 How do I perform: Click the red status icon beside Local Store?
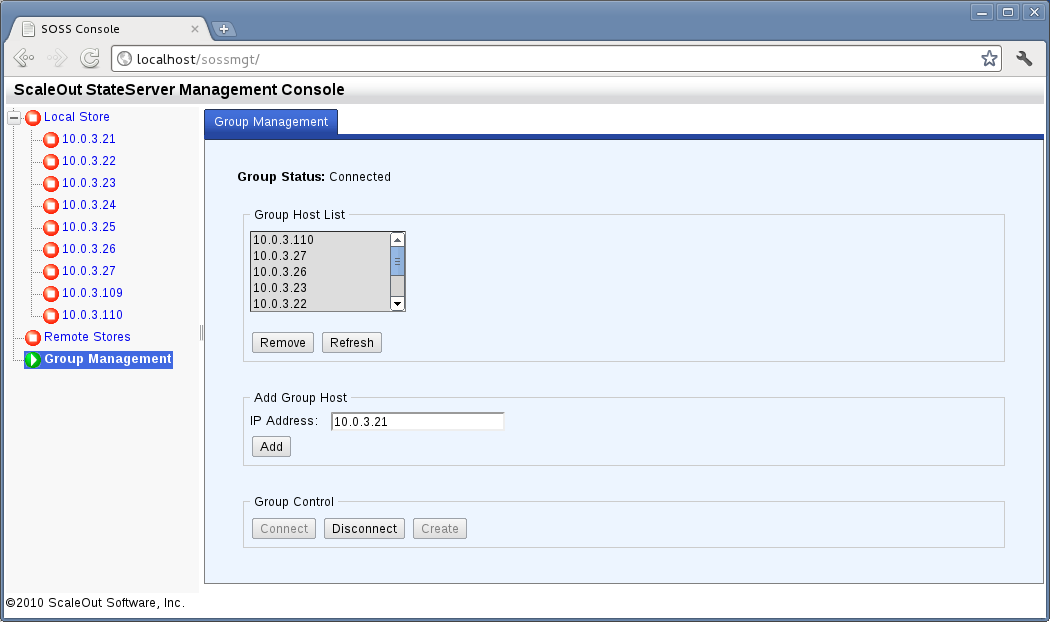point(33,118)
